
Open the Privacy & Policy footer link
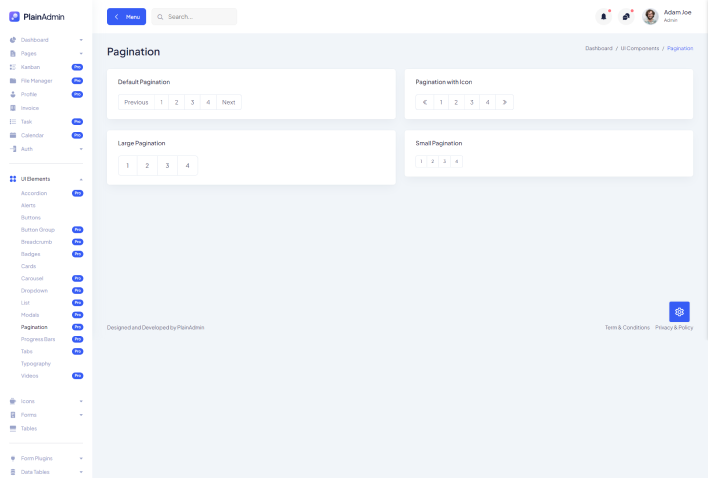pyautogui.click(x=674, y=327)
